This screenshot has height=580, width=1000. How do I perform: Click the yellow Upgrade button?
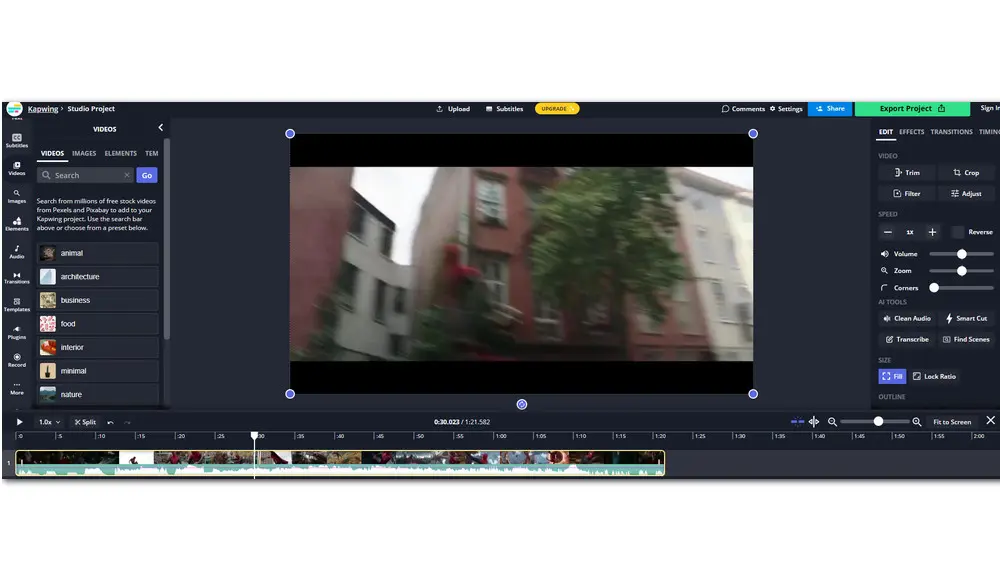point(557,108)
